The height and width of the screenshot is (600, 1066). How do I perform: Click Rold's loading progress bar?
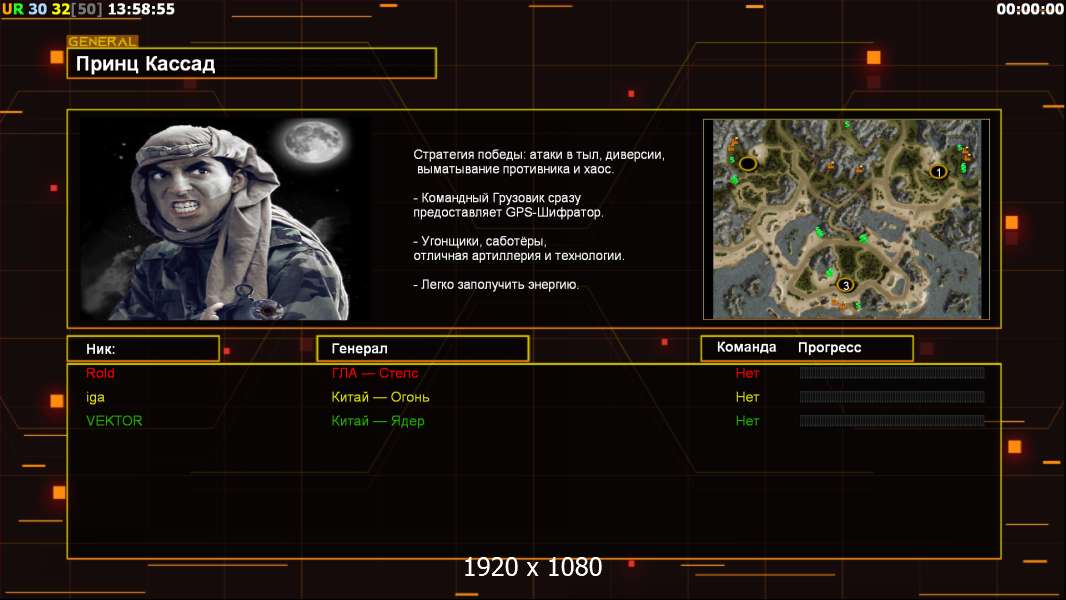(892, 372)
